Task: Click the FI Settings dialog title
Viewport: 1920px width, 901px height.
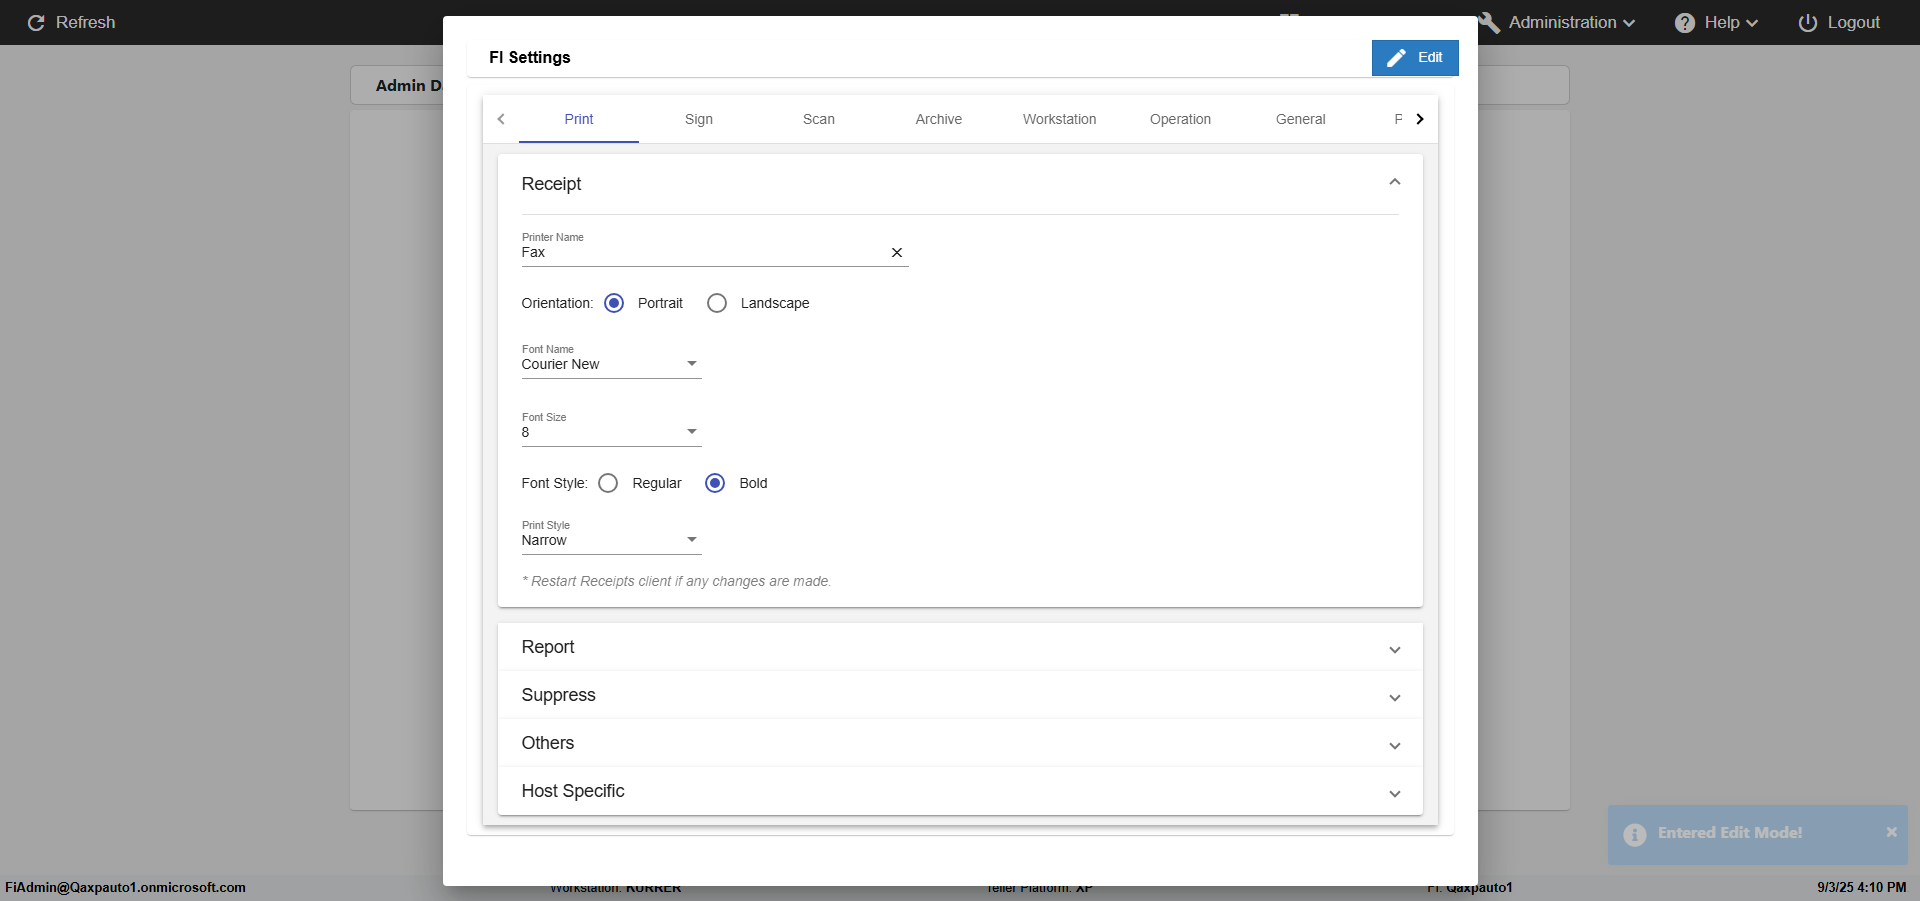Action: pos(530,57)
